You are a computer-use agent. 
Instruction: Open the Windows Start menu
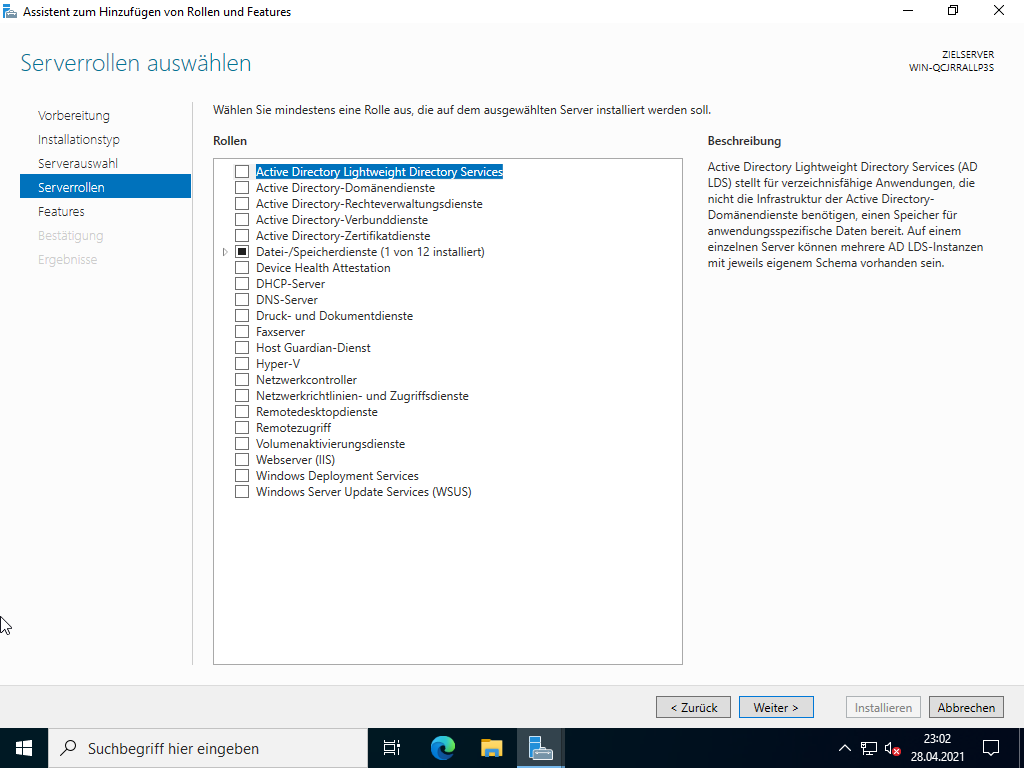24,747
